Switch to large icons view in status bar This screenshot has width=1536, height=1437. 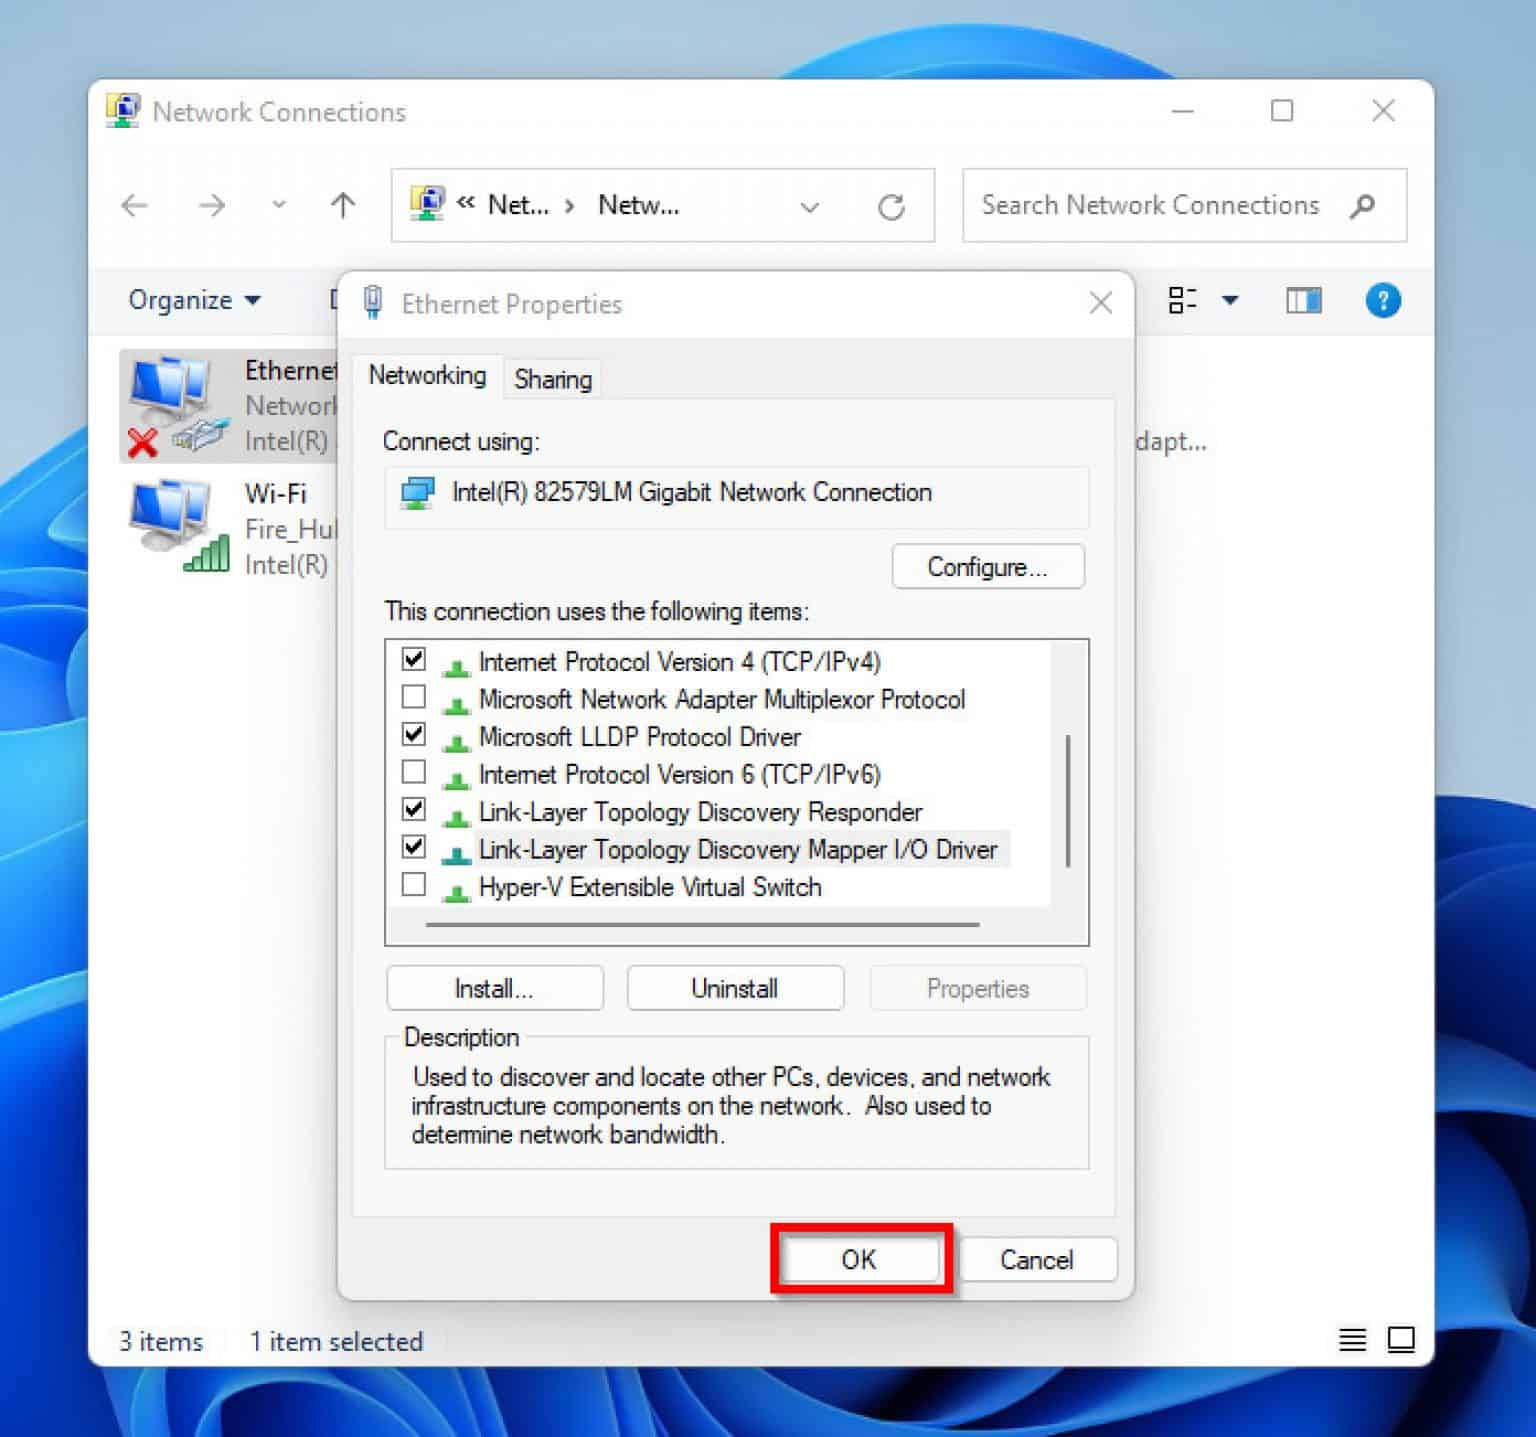point(1399,1341)
